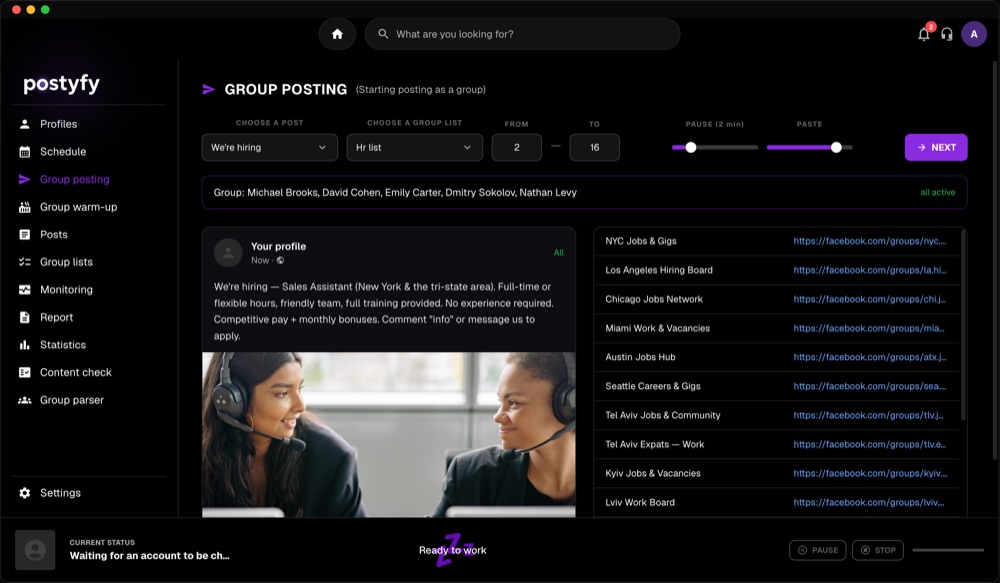Click the hiring post image thumbnail
1000x583 pixels.
point(389,434)
